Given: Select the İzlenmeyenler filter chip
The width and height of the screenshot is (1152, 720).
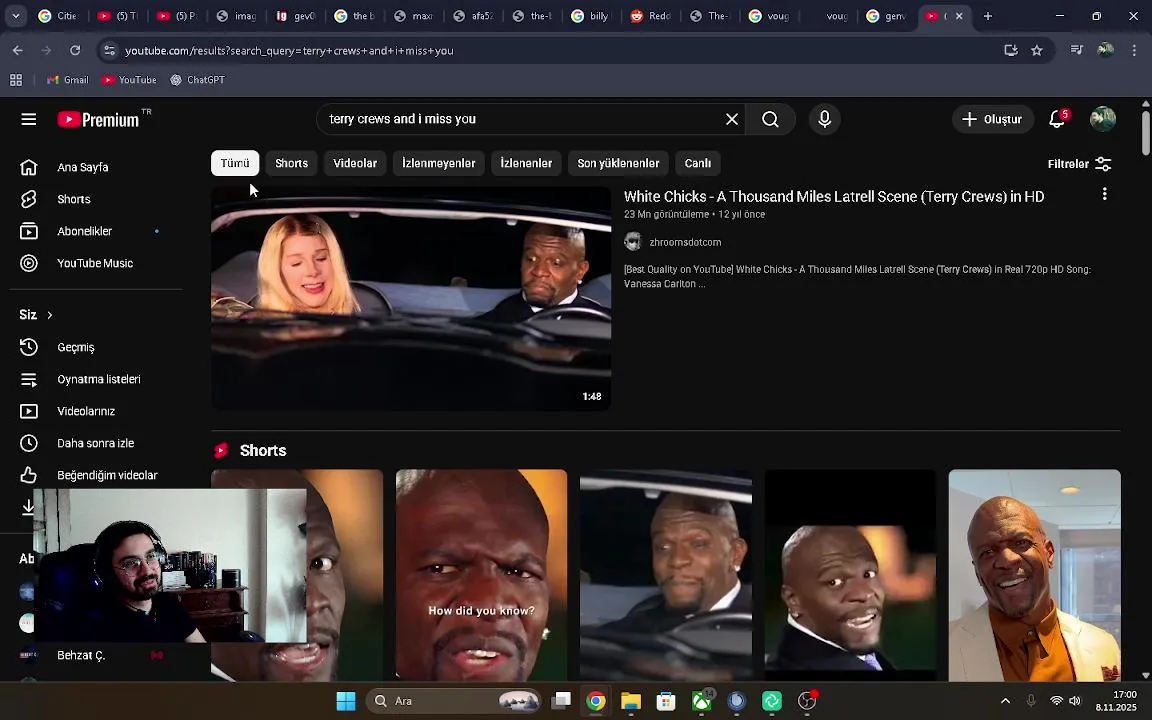Looking at the screenshot, I should tap(439, 163).
